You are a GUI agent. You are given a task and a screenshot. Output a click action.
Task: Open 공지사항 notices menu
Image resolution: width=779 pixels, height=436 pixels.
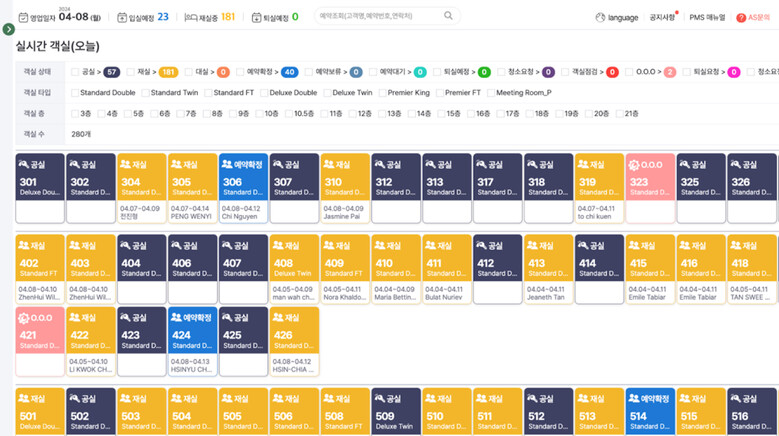[x=662, y=17]
